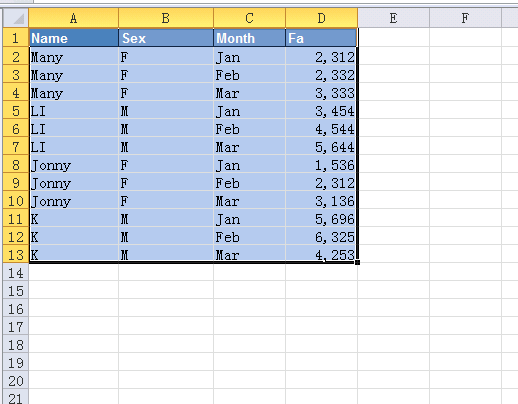Screen dimensions: 518x404
Task: Select row 14 header
Action: pos(16,273)
